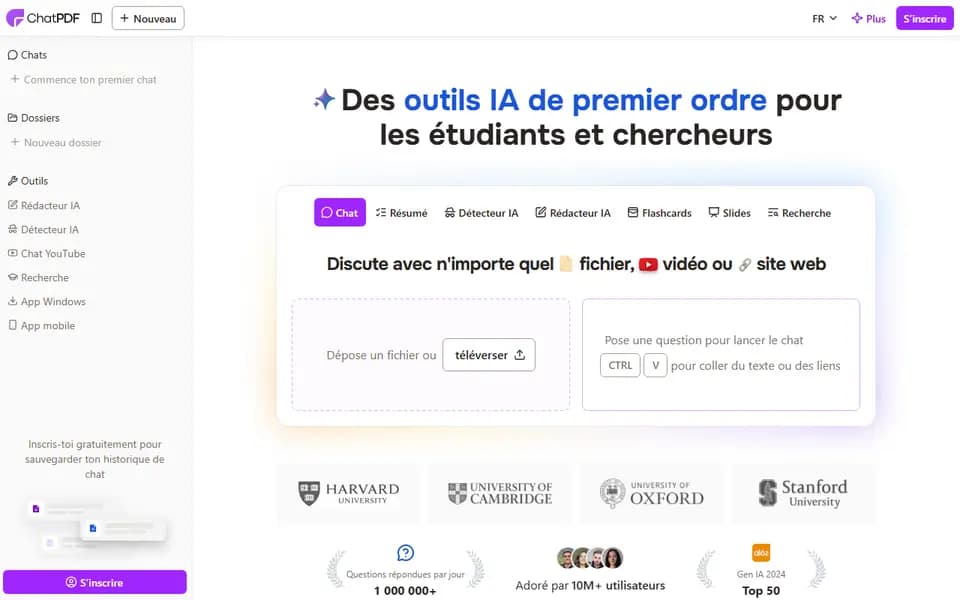The height and width of the screenshot is (600, 960).
Task: Click the App mobile phone icon
Action: (x=12, y=325)
